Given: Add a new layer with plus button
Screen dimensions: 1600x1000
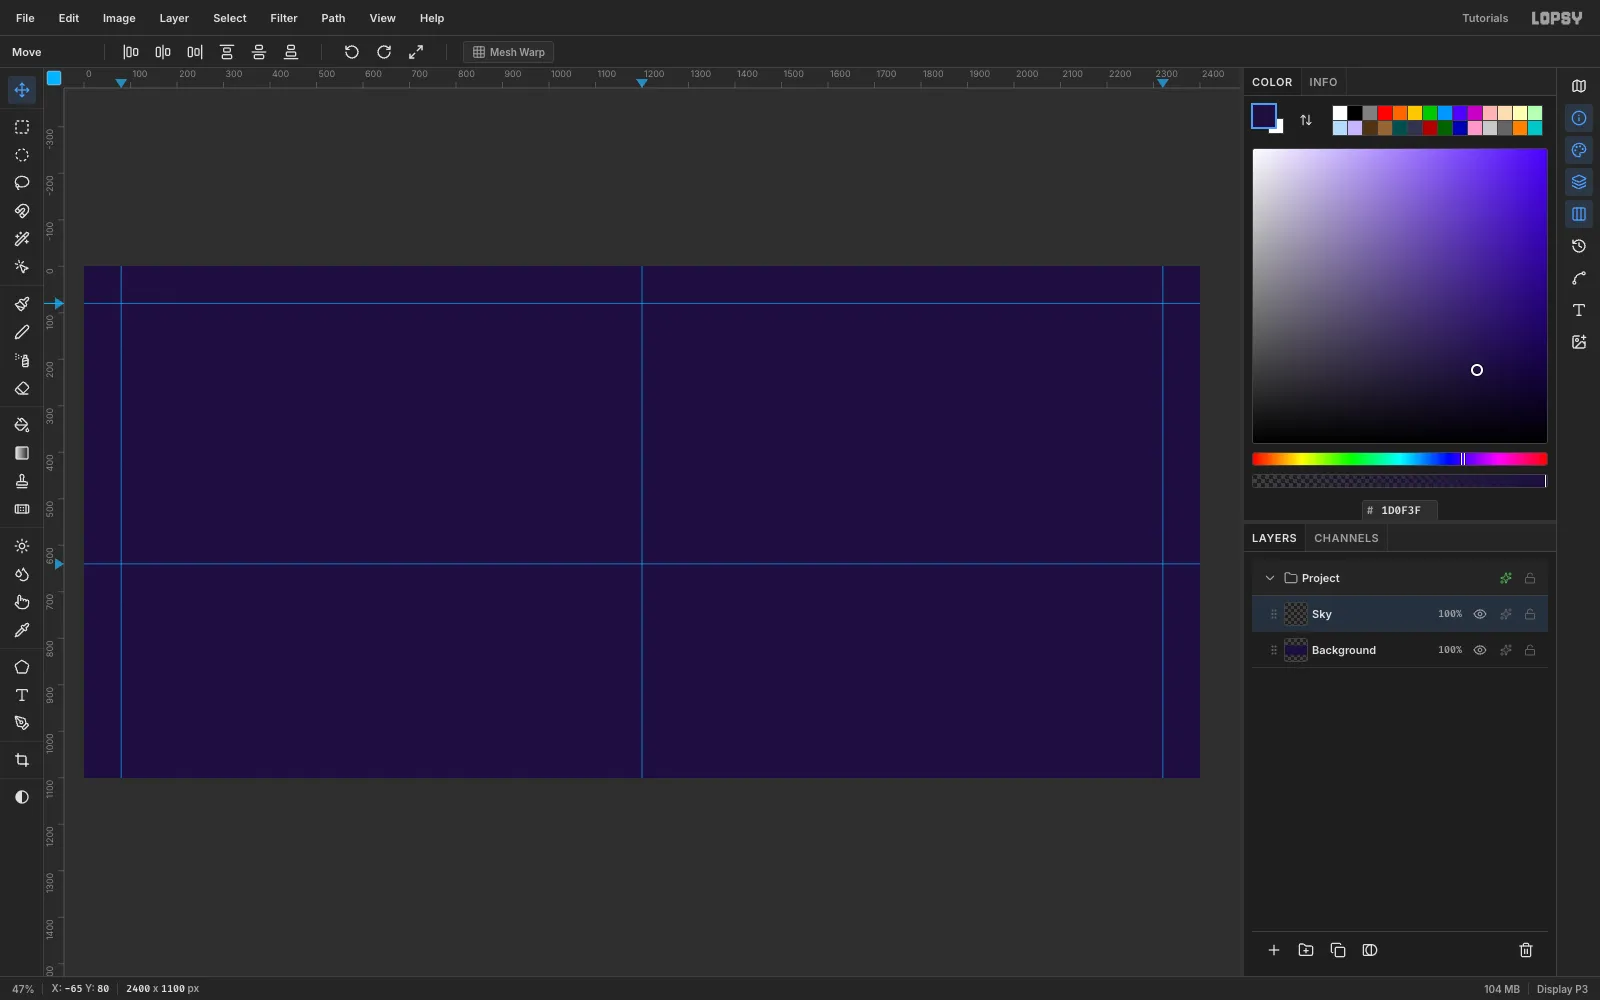Looking at the screenshot, I should click(x=1274, y=950).
